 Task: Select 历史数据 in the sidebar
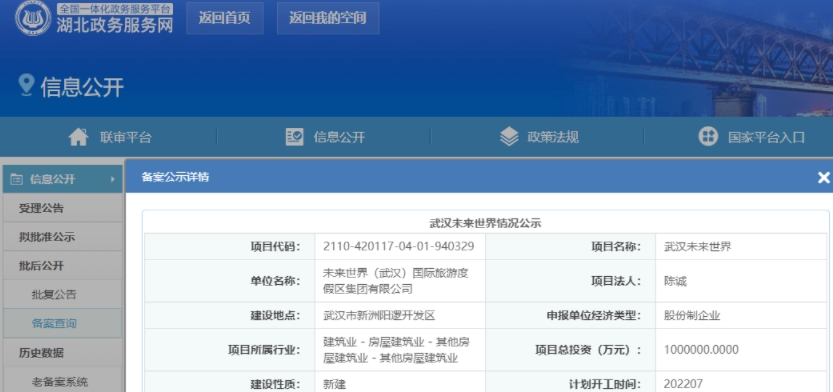click(x=62, y=353)
